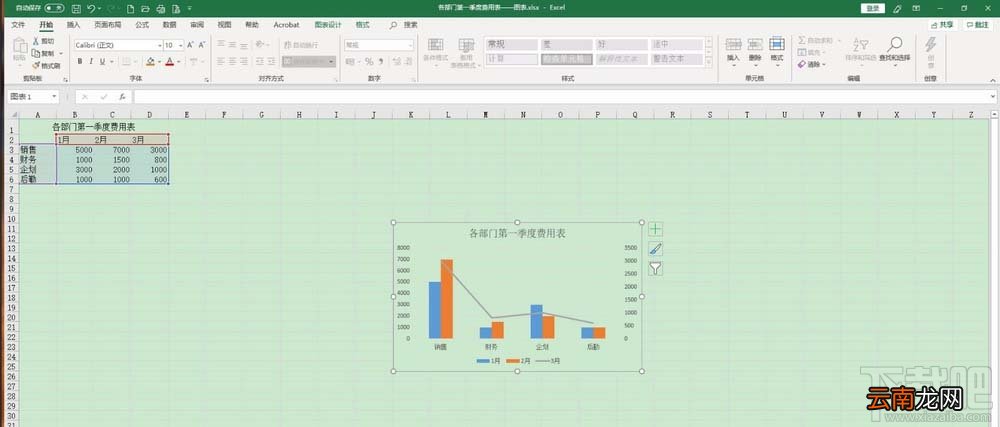
Task: Click the Share (共享) button
Action: click(x=943, y=25)
